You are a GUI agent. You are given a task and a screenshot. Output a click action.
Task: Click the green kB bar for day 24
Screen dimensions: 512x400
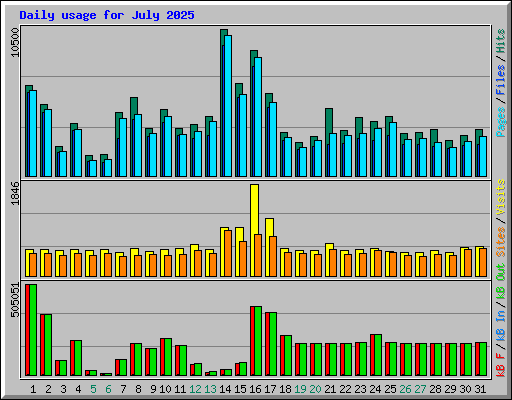point(378,355)
